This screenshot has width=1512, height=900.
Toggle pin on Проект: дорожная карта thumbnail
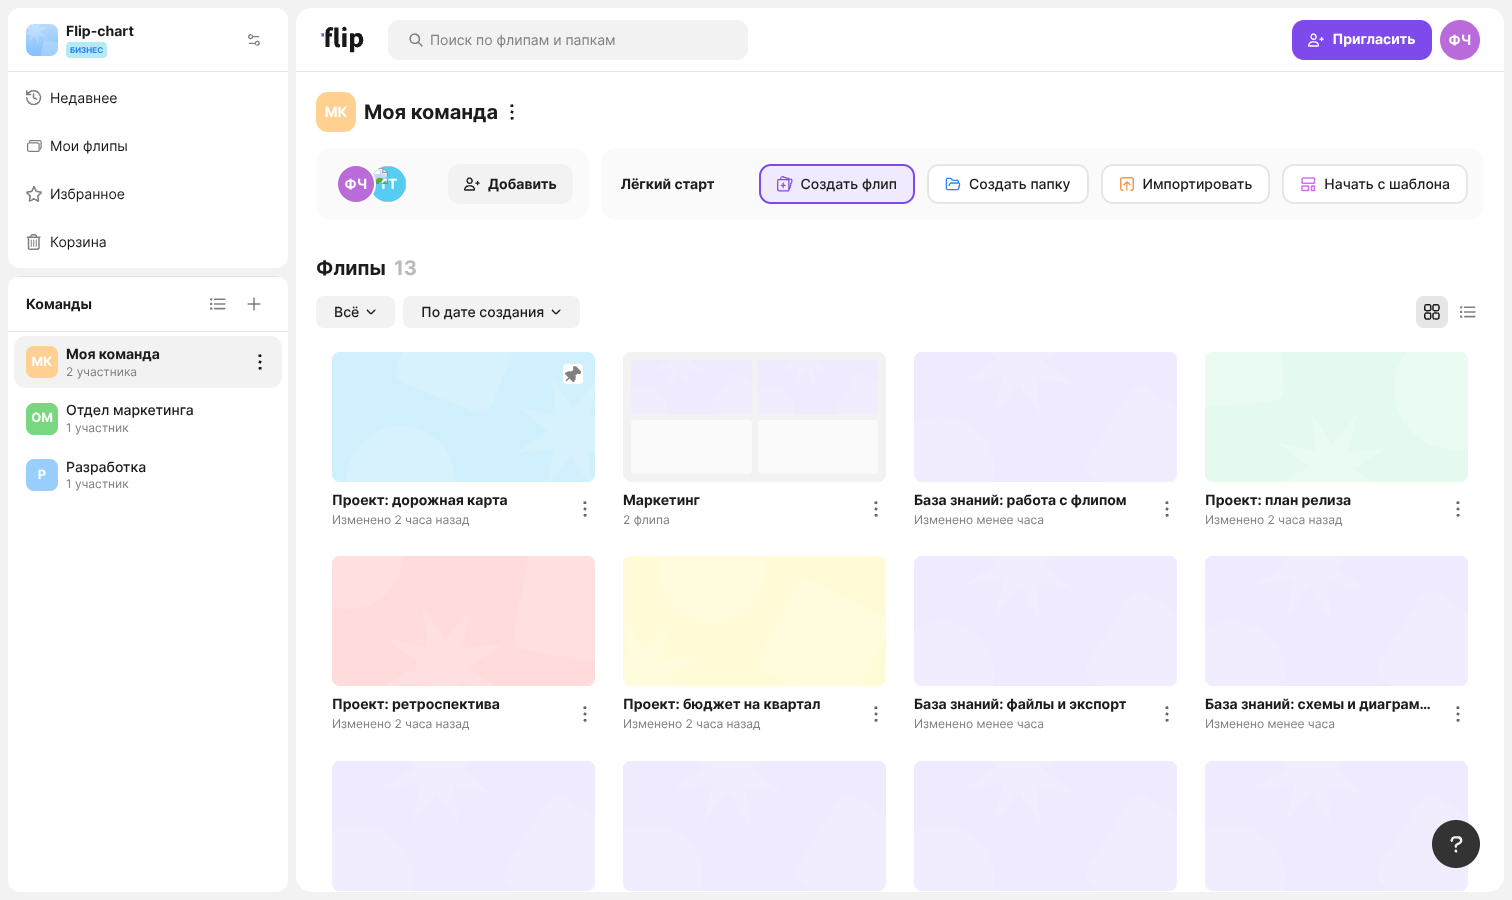[x=573, y=374]
